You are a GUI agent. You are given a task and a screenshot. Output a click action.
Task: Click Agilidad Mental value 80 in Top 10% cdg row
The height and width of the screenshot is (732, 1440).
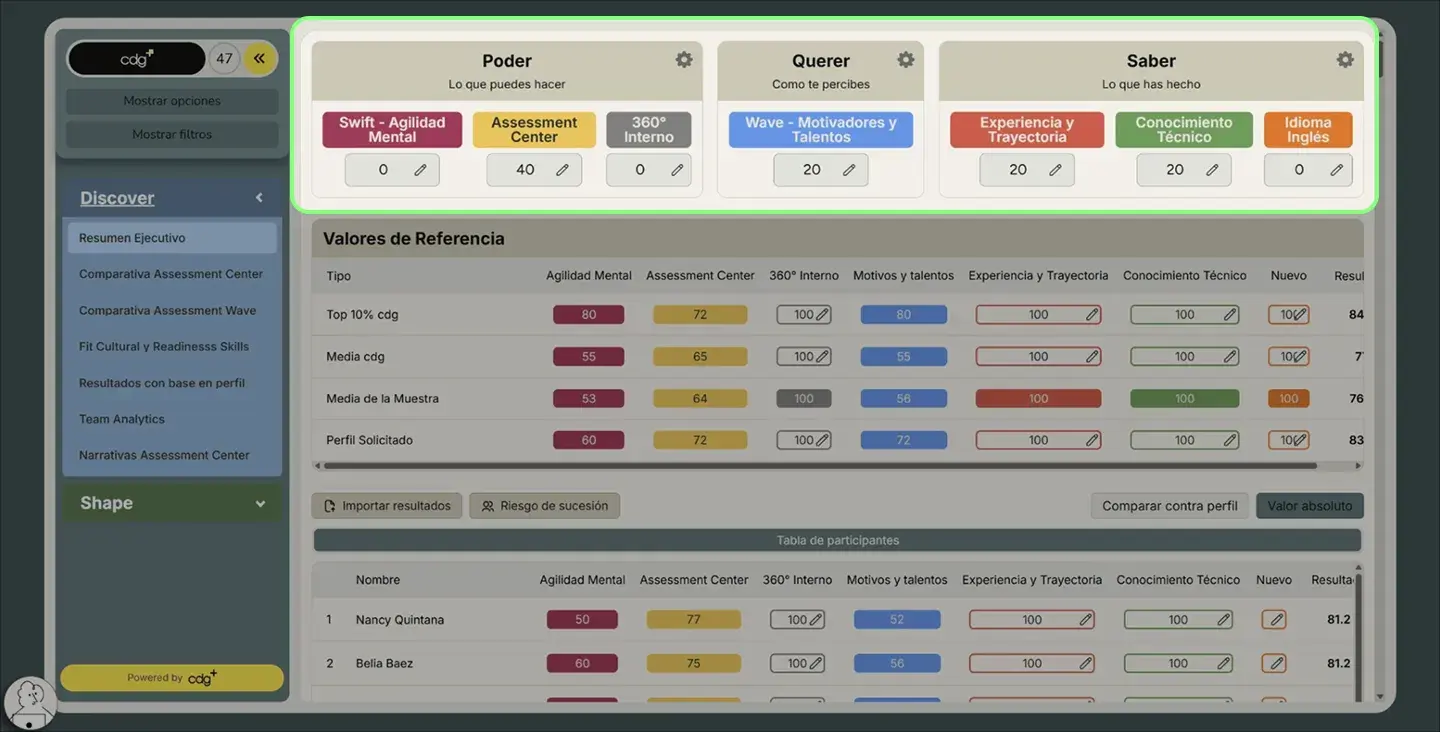589,315
